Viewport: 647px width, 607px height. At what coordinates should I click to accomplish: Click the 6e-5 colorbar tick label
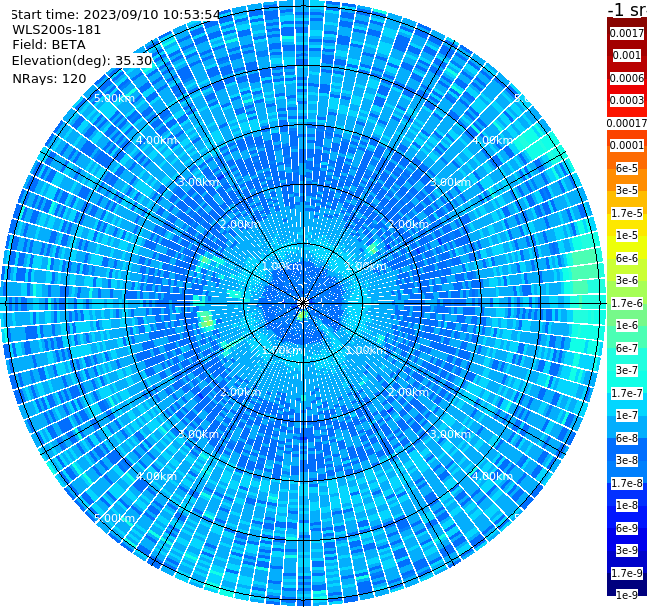pyautogui.click(x=627, y=168)
